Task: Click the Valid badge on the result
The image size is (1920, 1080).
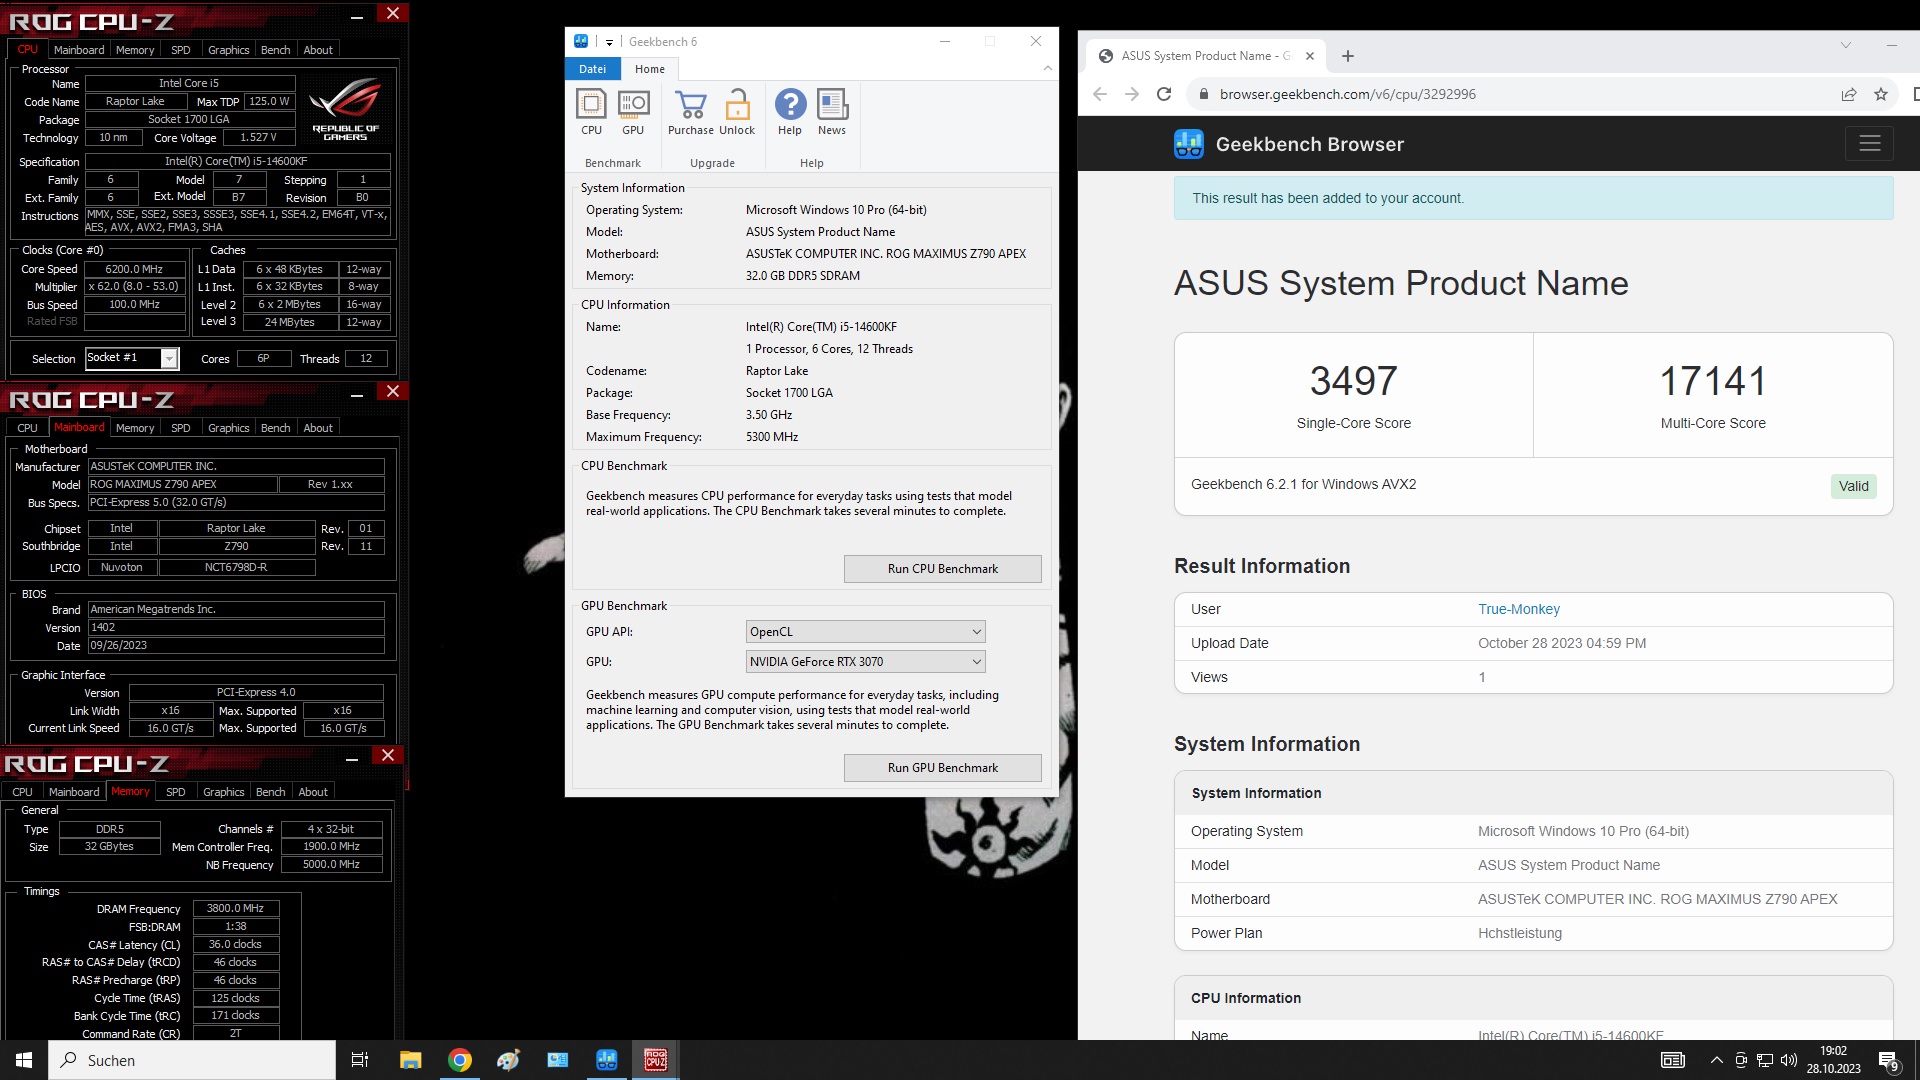Action: [1854, 486]
